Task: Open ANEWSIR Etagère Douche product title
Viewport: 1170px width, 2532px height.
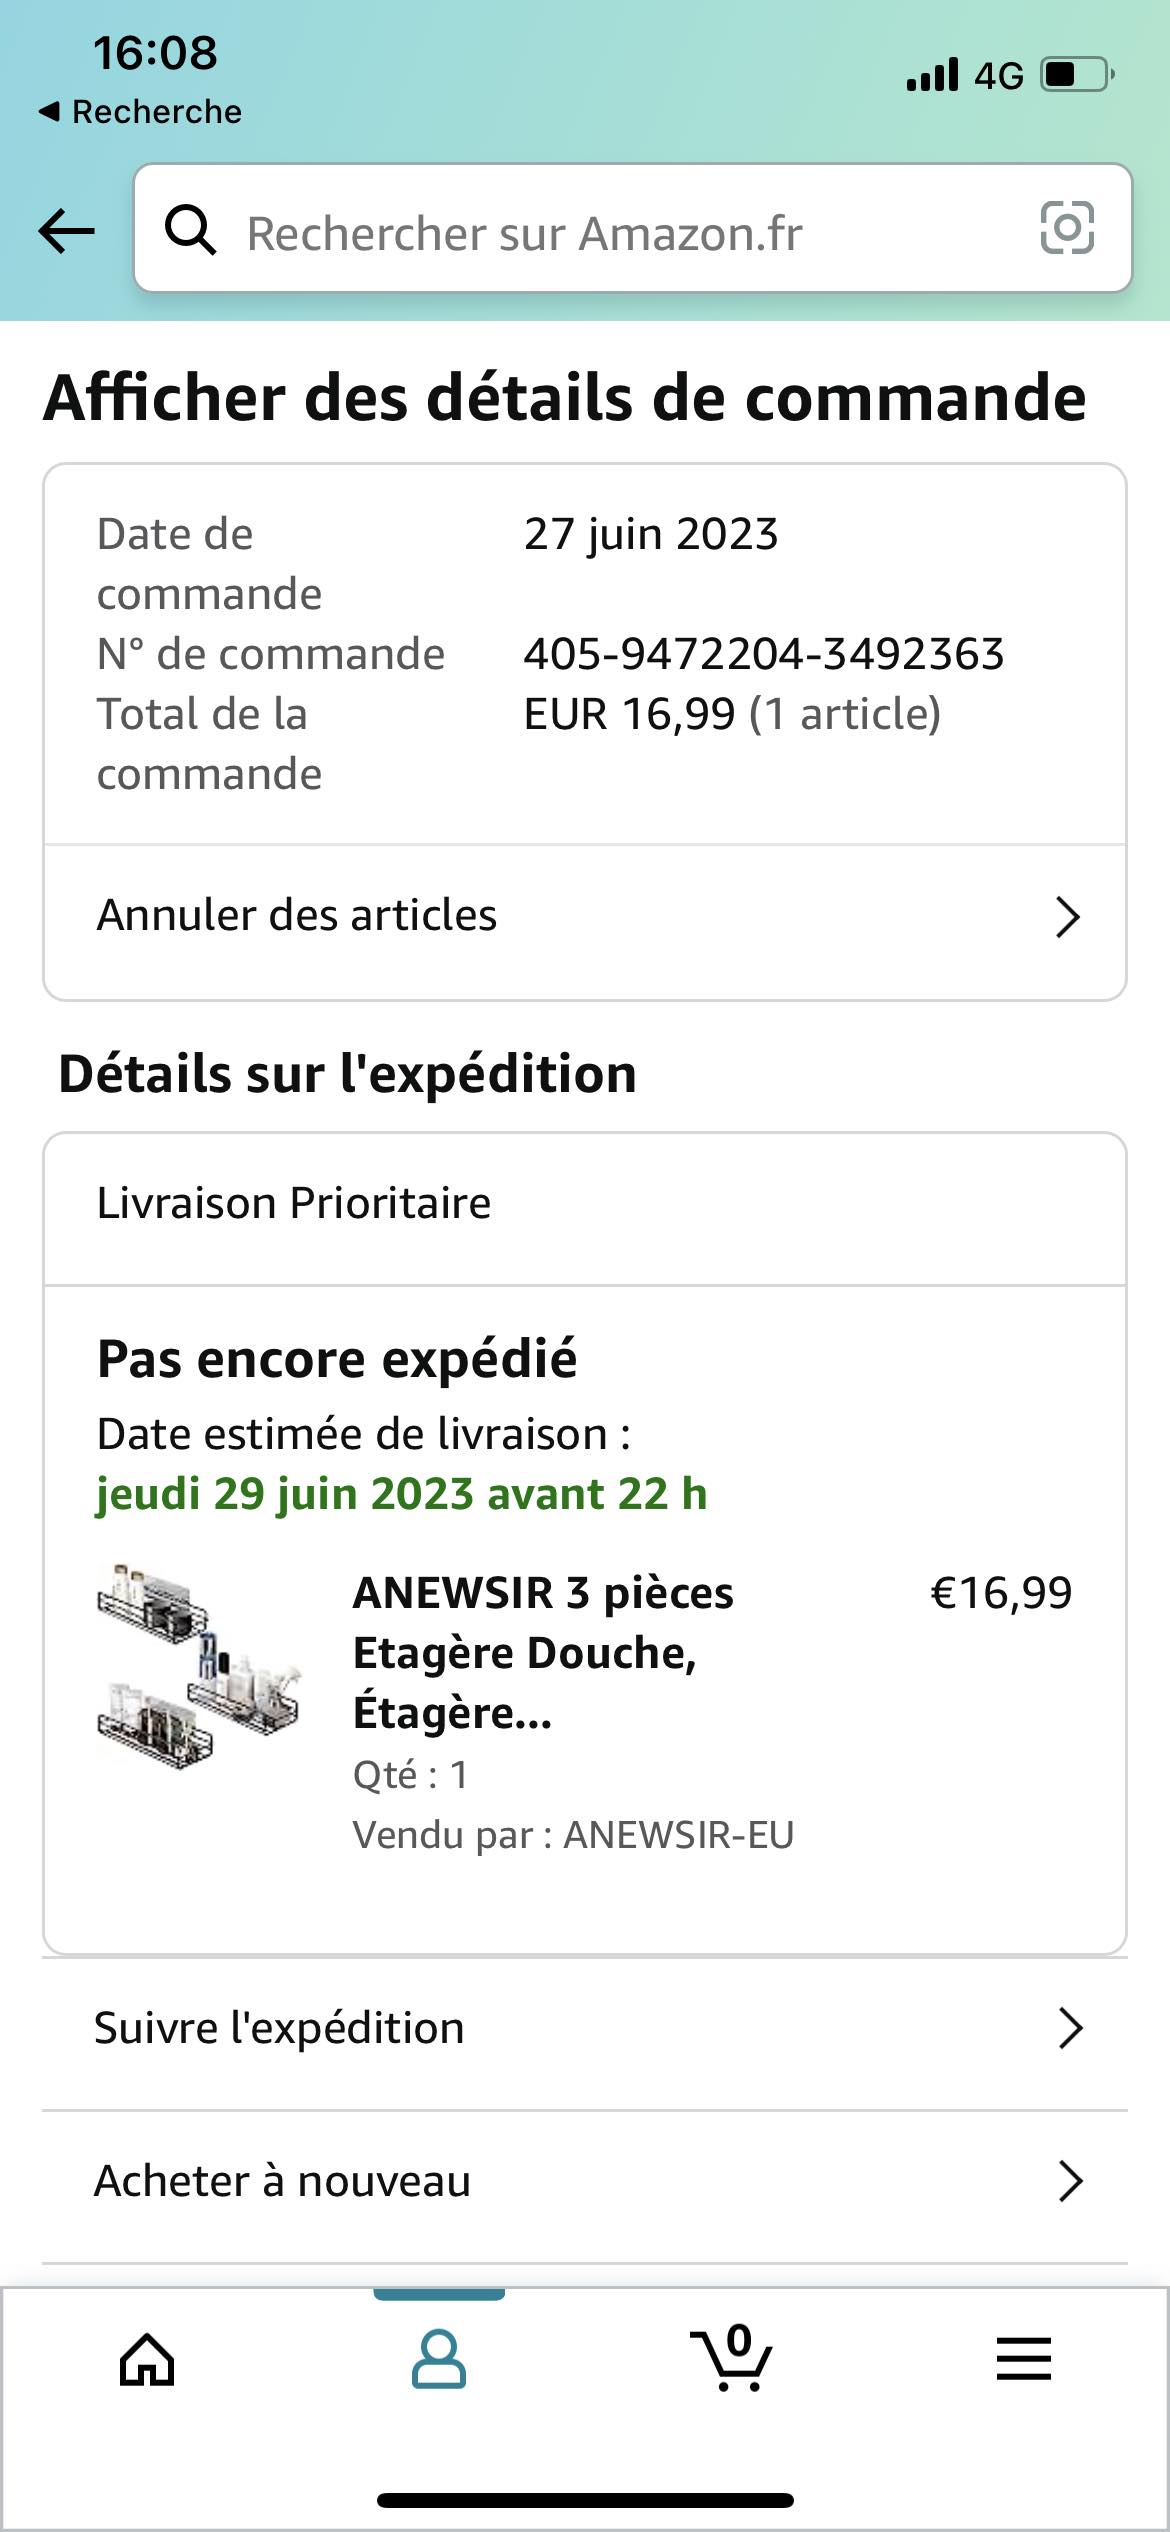Action: pyautogui.click(x=543, y=1653)
